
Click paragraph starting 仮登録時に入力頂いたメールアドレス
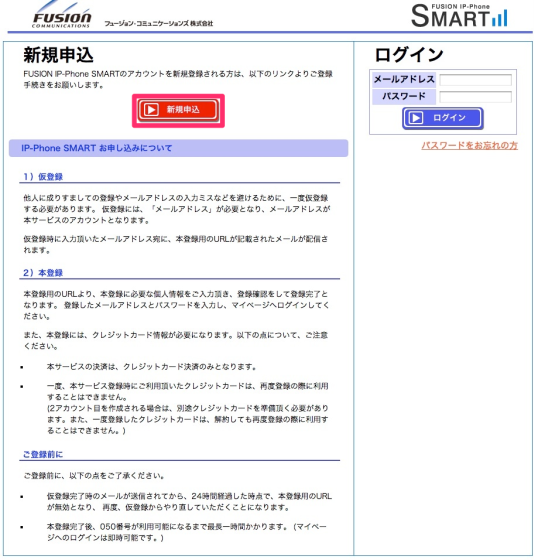(x=176, y=245)
